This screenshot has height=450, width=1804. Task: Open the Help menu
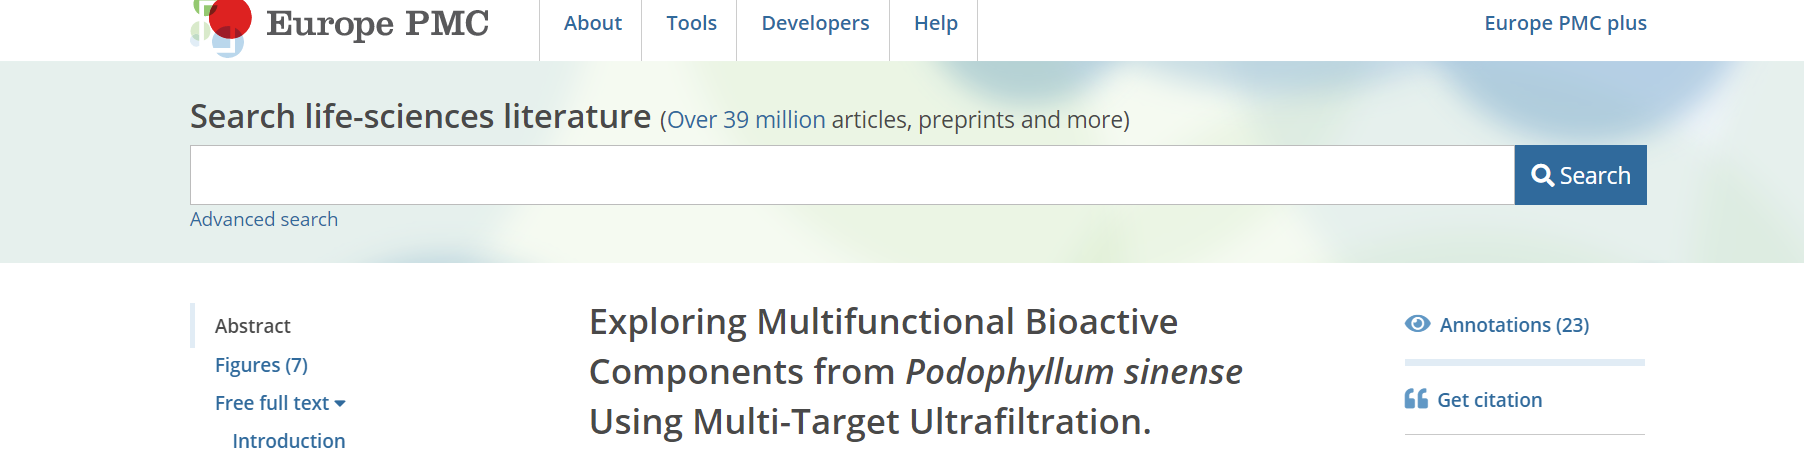935,23
